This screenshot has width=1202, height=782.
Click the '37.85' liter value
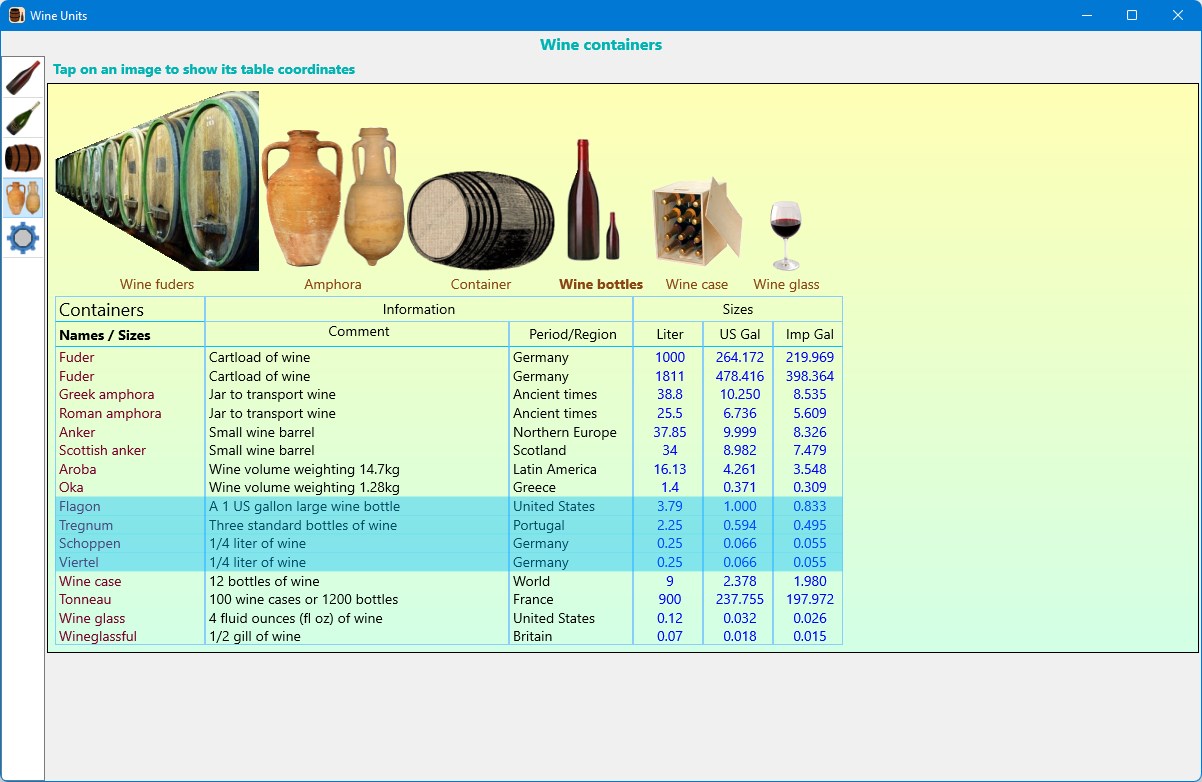[670, 432]
